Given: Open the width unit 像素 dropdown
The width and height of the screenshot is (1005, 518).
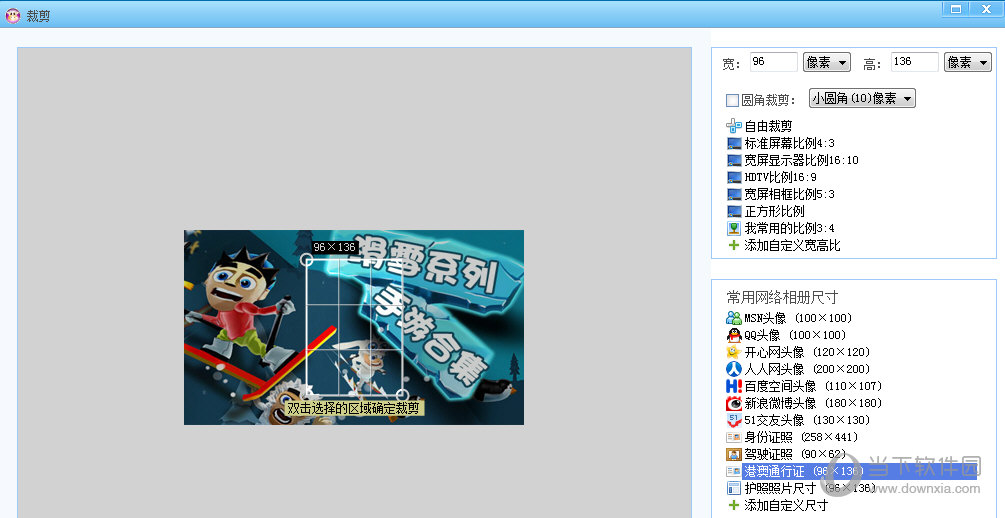Looking at the screenshot, I should 826,62.
